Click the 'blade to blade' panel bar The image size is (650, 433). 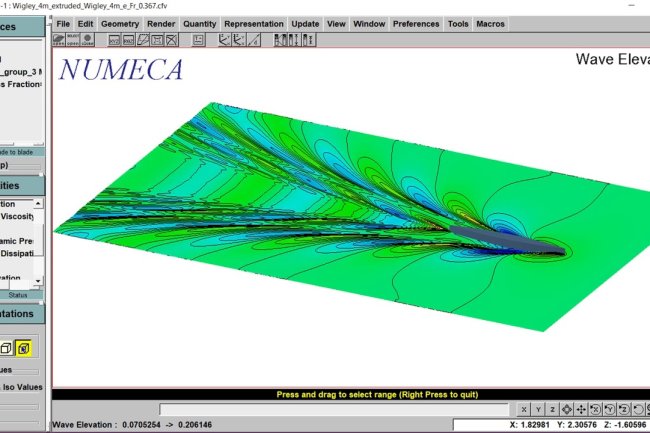[x=22, y=152]
